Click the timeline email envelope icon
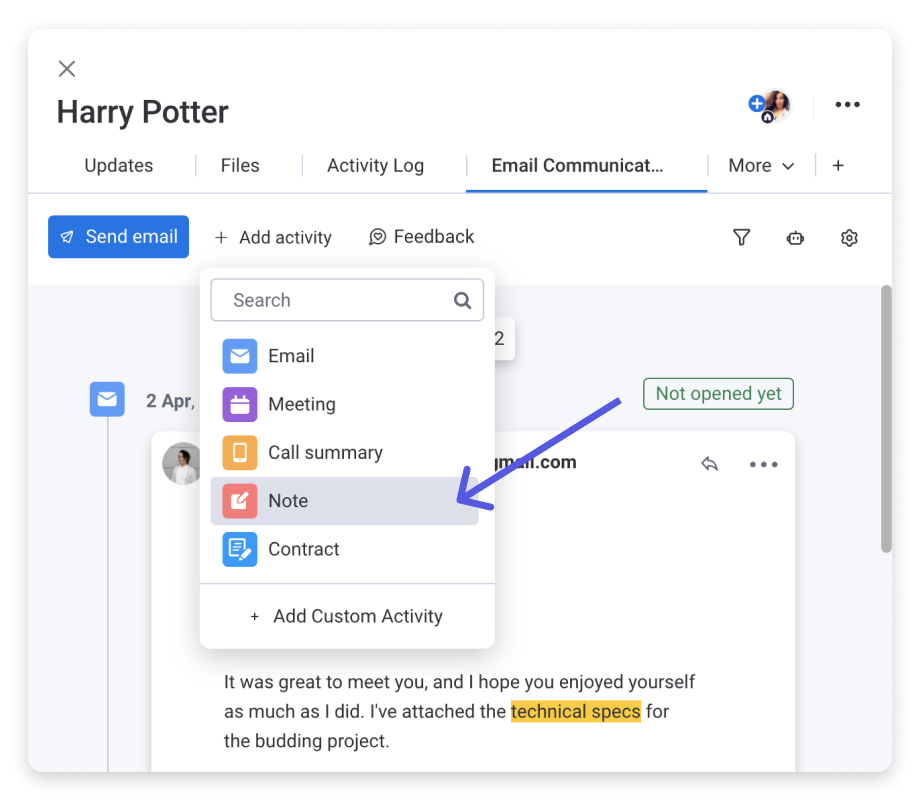This screenshot has height=800, width=919. click(x=107, y=400)
